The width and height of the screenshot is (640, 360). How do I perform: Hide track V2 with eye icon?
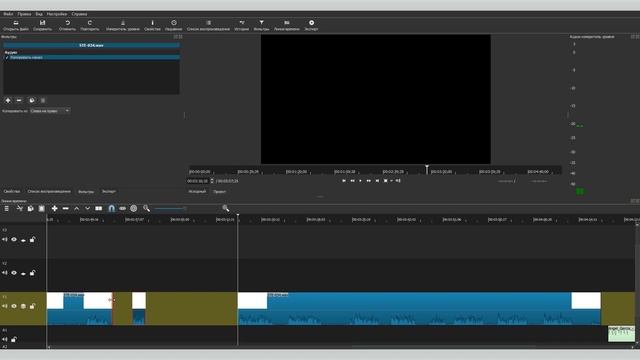click(14, 273)
